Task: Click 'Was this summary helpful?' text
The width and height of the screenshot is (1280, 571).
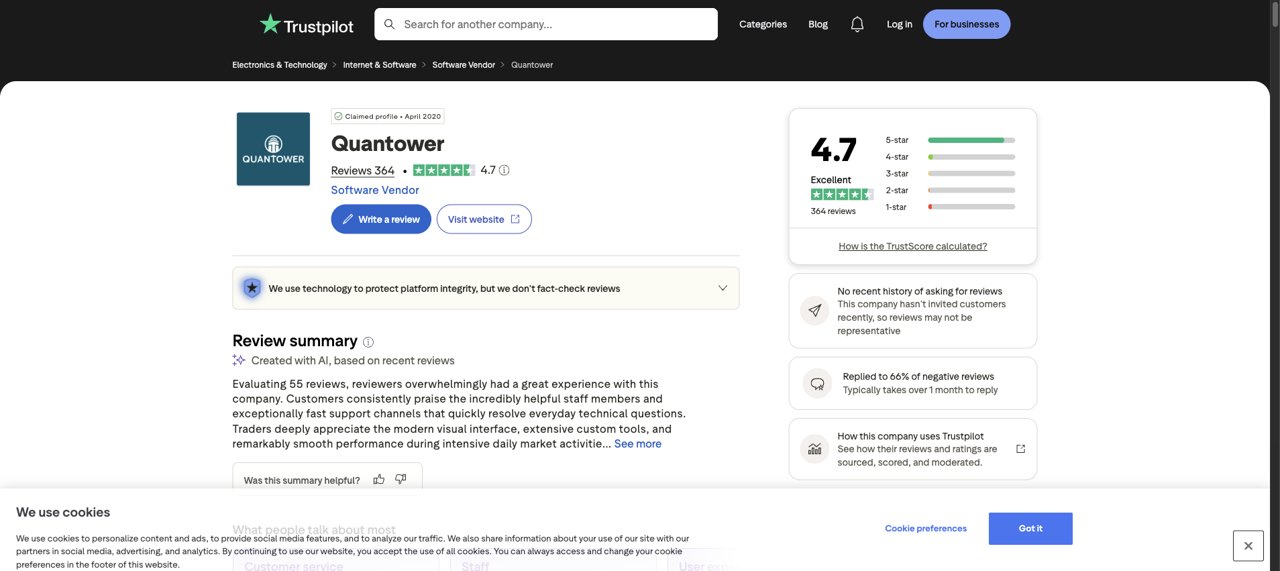Action: point(302,480)
